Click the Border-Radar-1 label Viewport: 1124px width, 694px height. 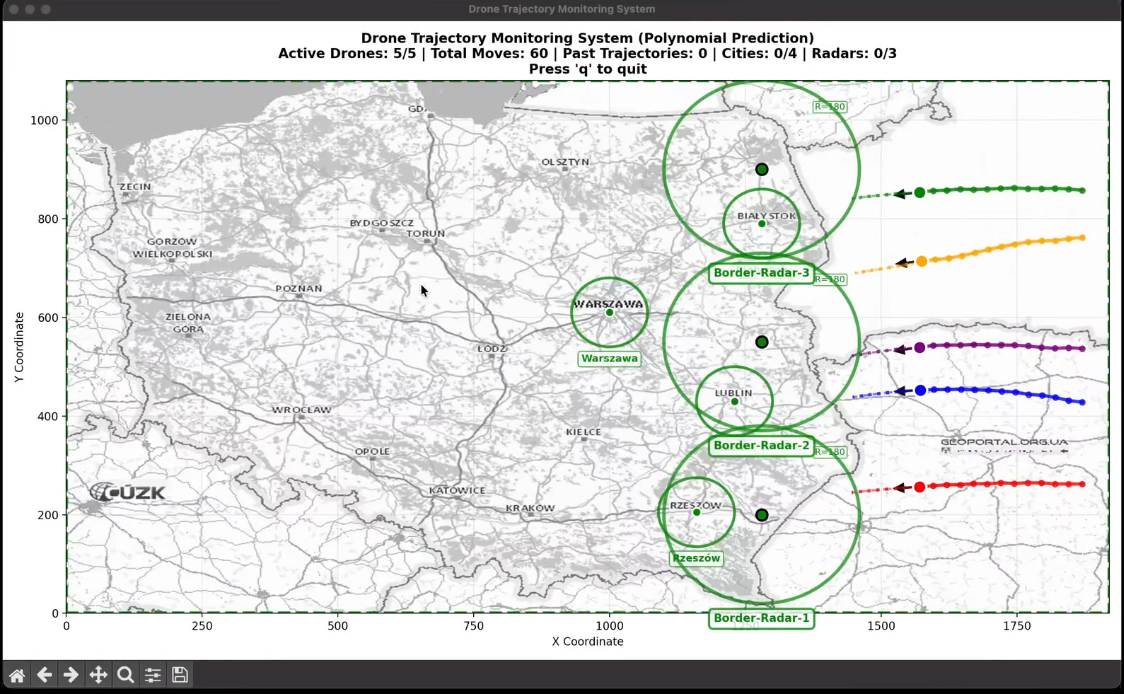coord(761,618)
